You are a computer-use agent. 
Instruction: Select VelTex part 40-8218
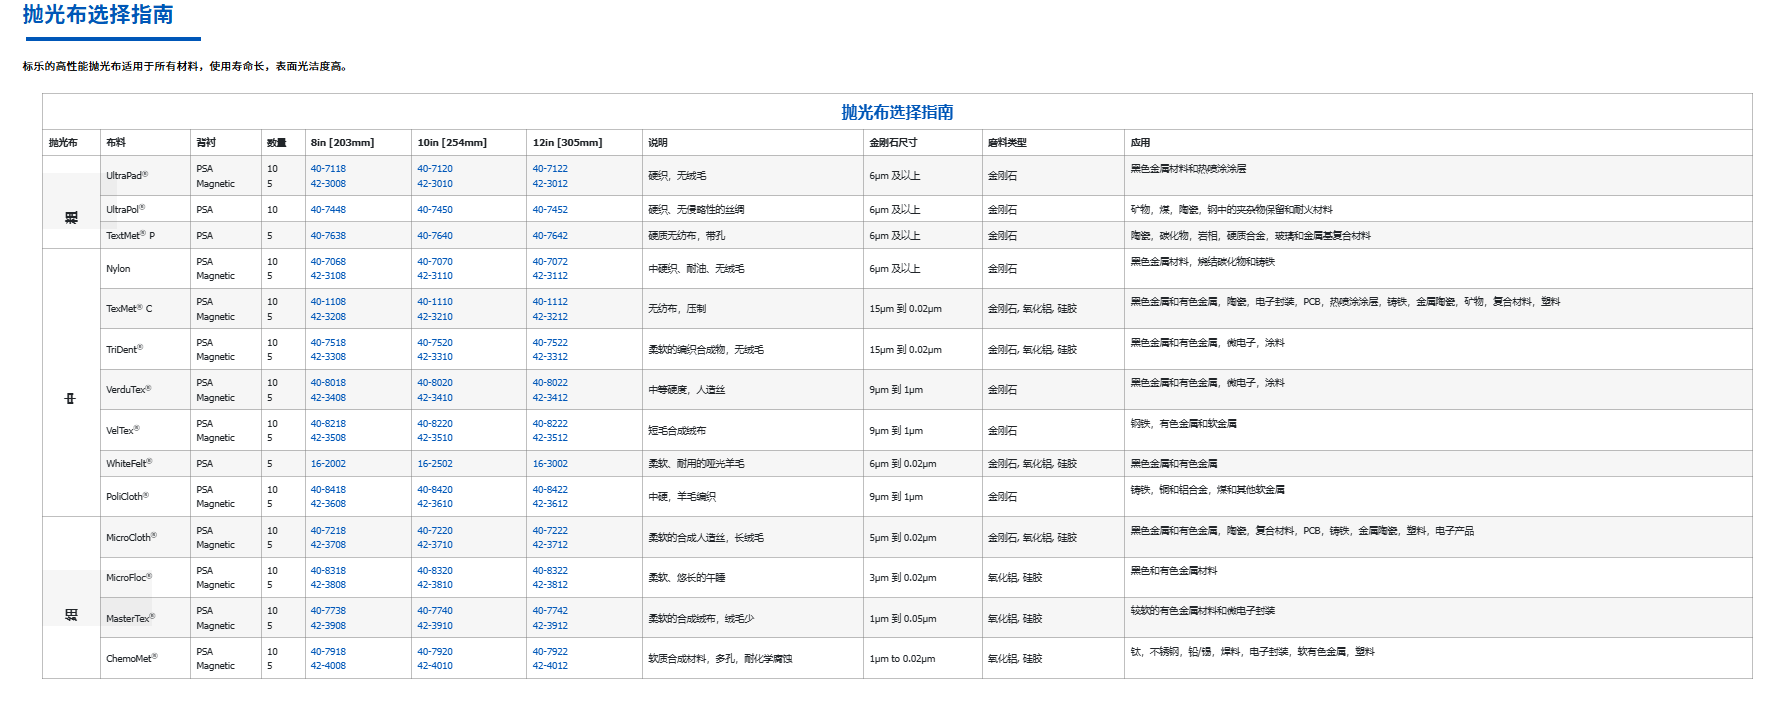[x=328, y=424]
